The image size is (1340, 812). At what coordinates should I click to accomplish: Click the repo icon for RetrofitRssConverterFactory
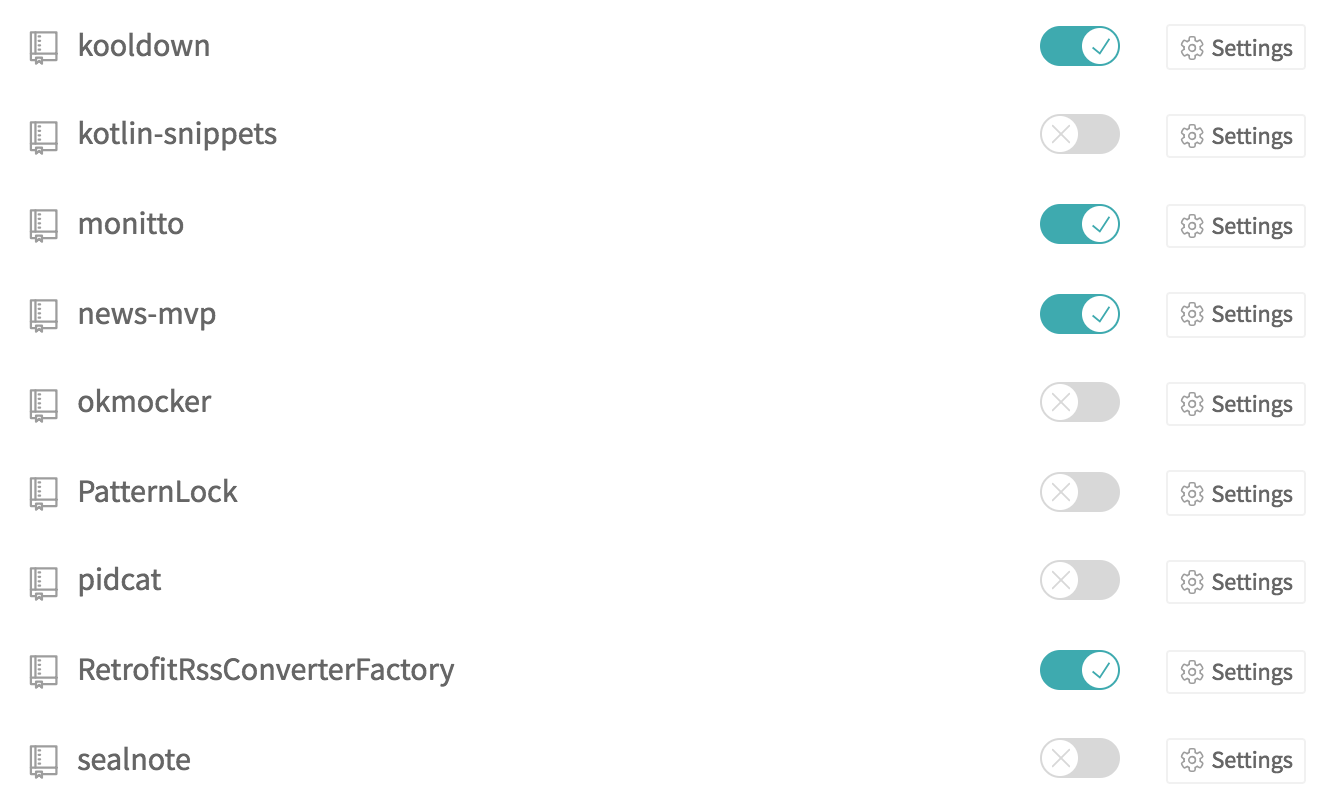pos(42,670)
